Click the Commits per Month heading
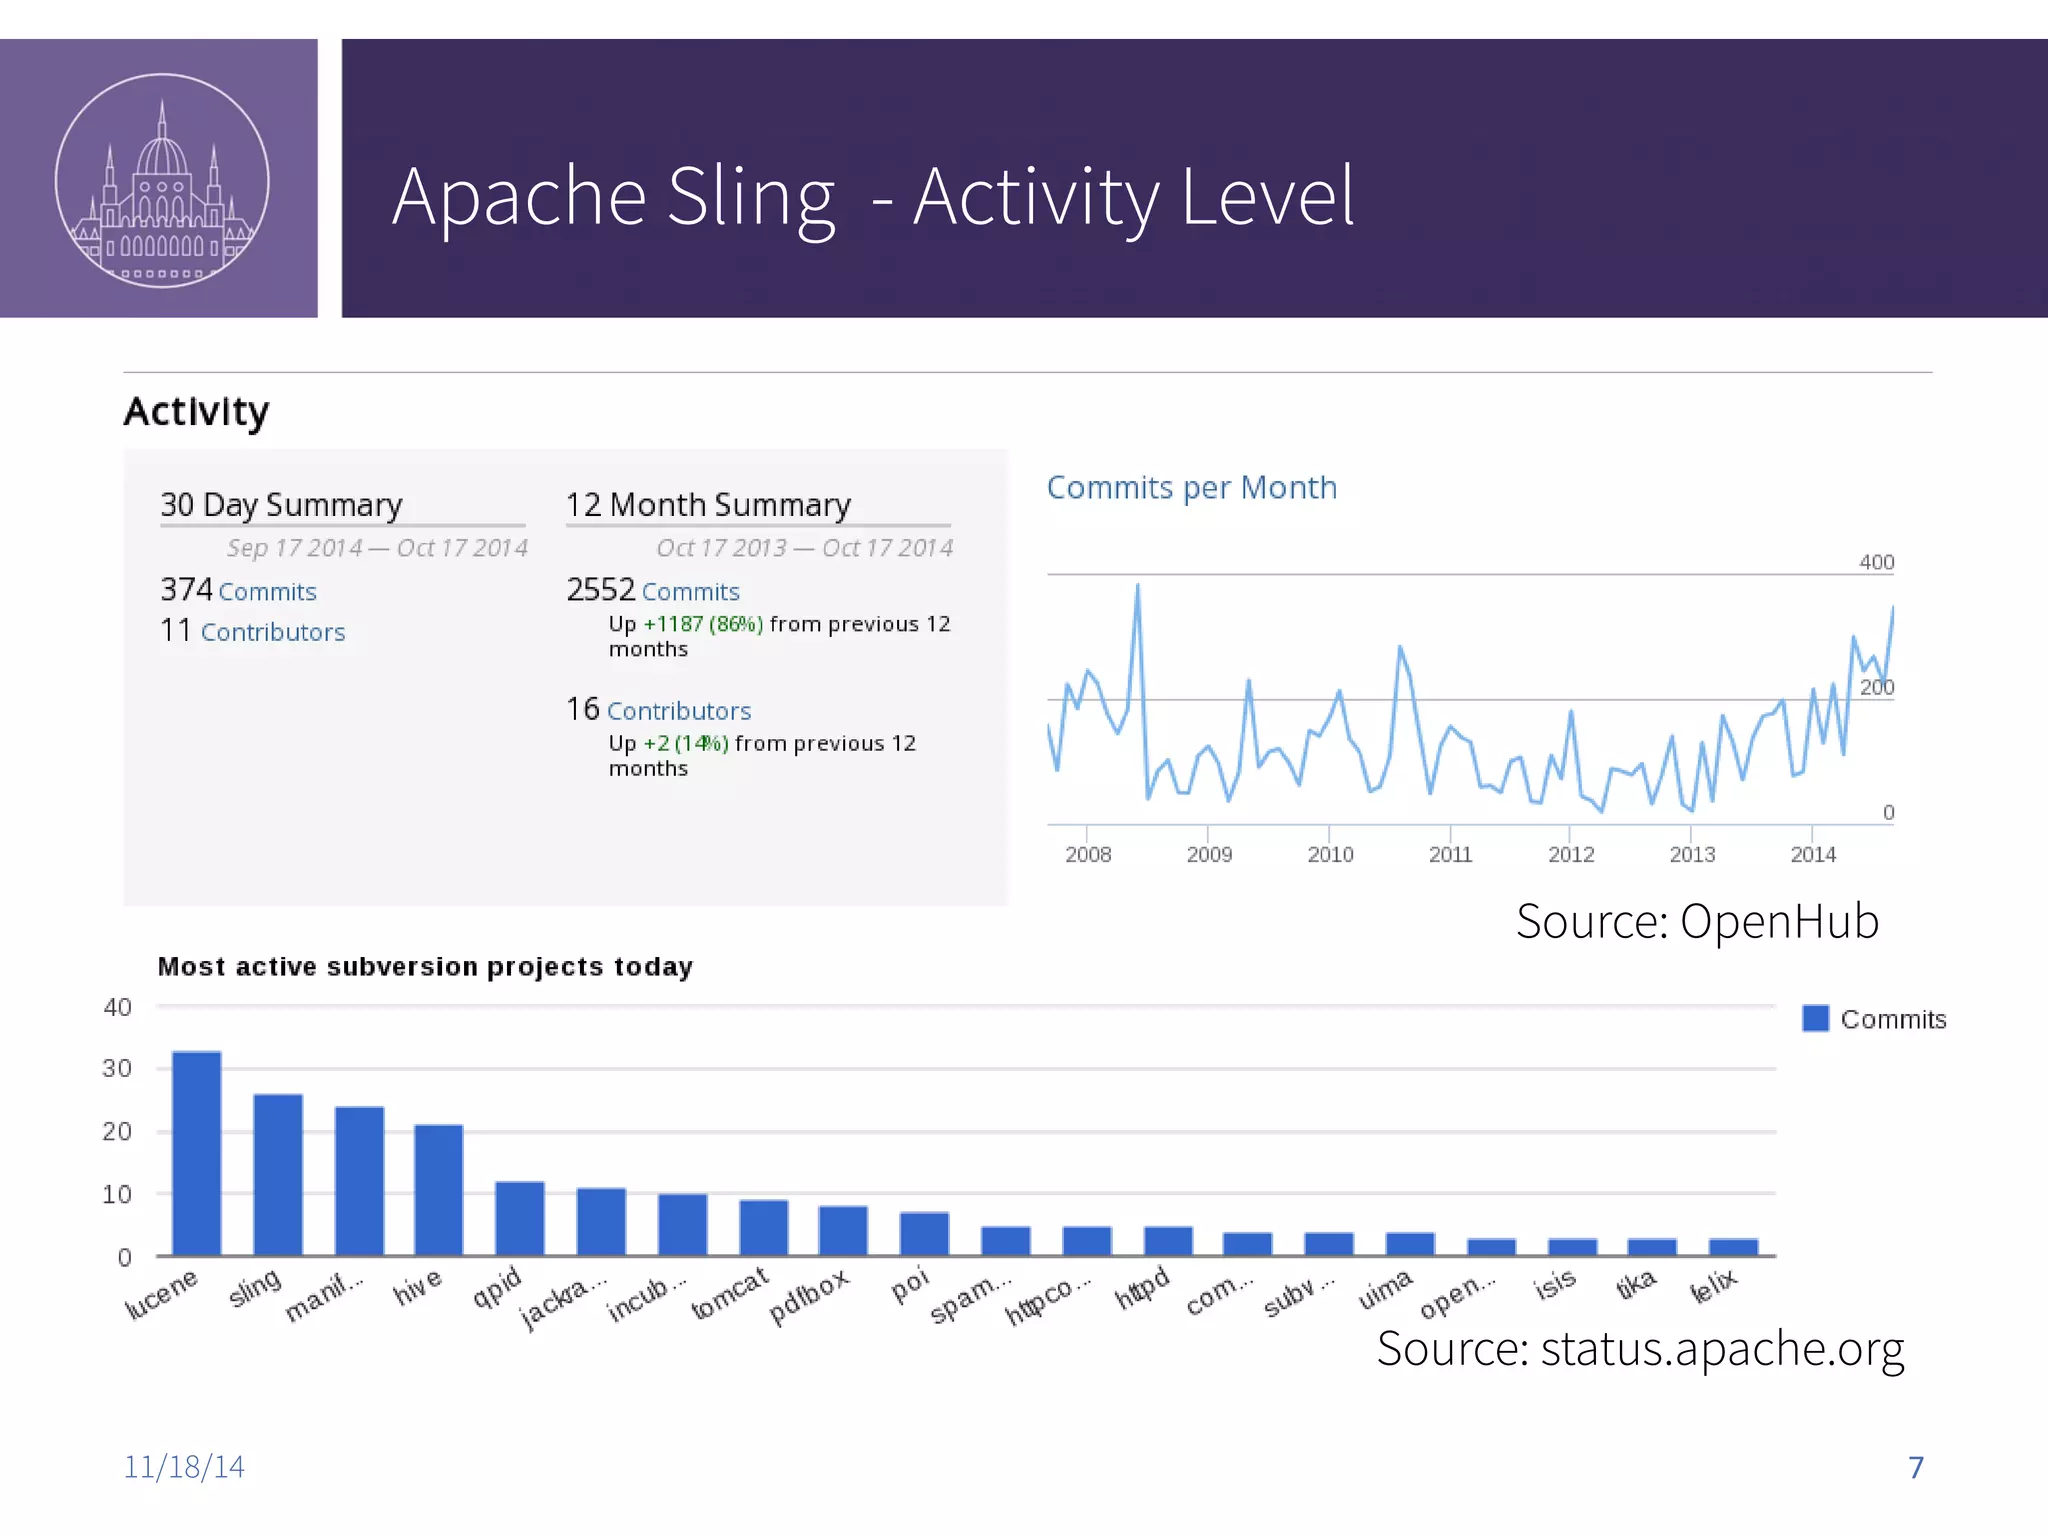The image size is (2048, 1536). (x=1191, y=488)
